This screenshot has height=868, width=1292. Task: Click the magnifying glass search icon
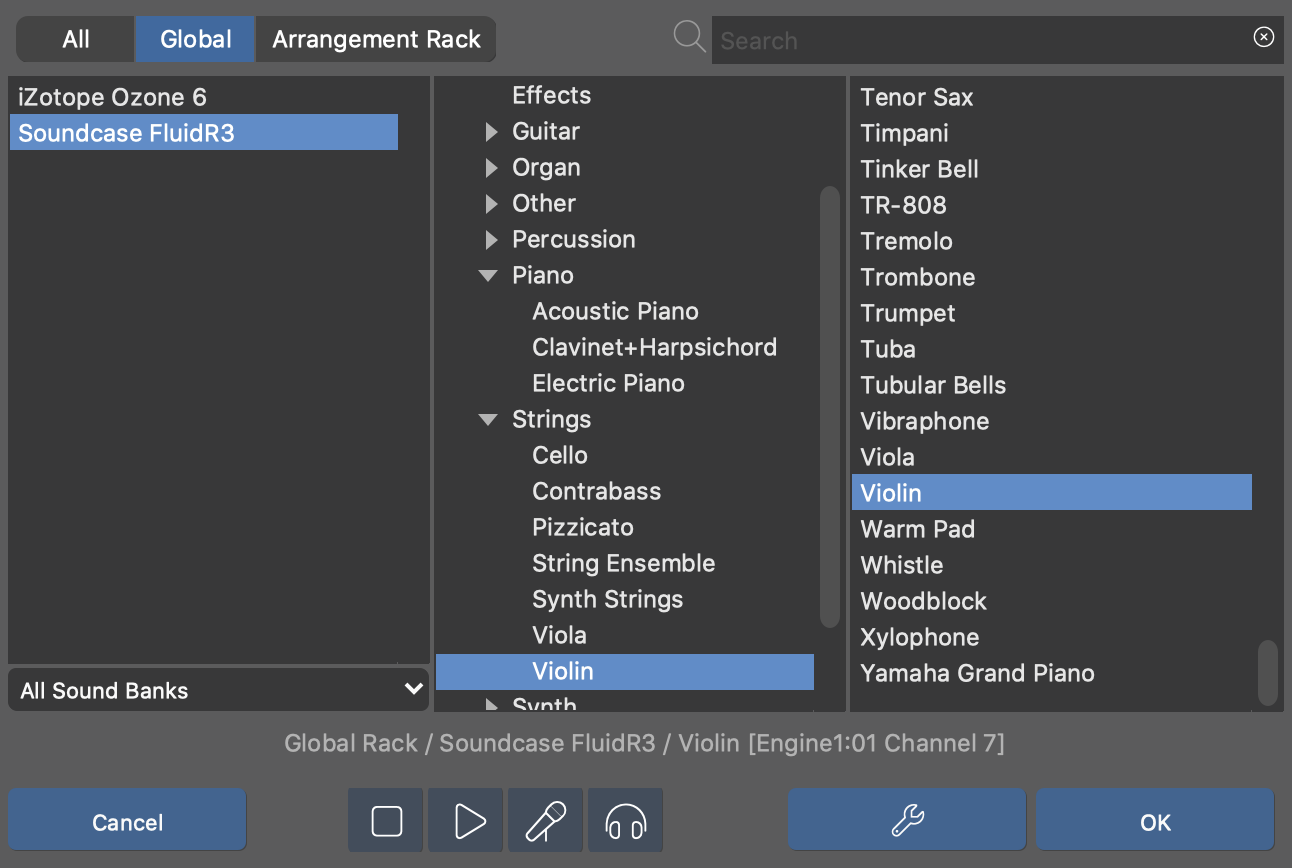point(689,38)
